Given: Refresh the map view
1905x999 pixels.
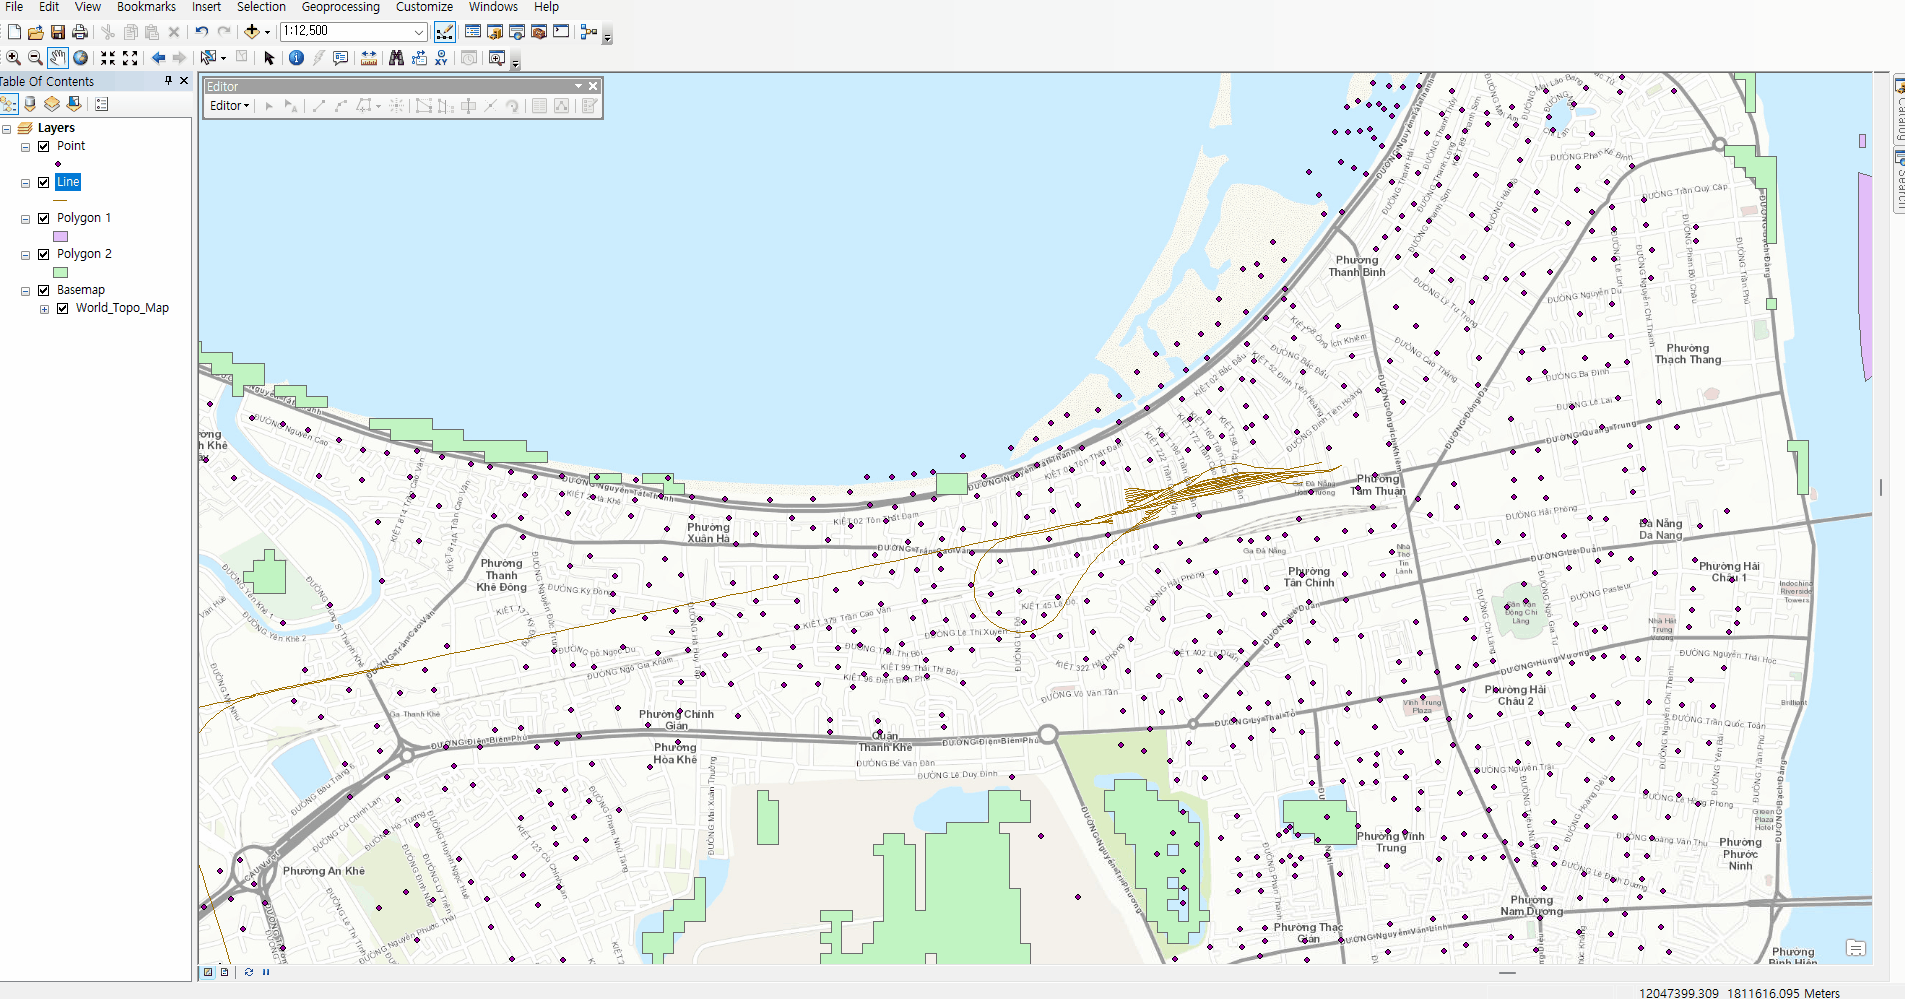Looking at the screenshot, I should [248, 972].
